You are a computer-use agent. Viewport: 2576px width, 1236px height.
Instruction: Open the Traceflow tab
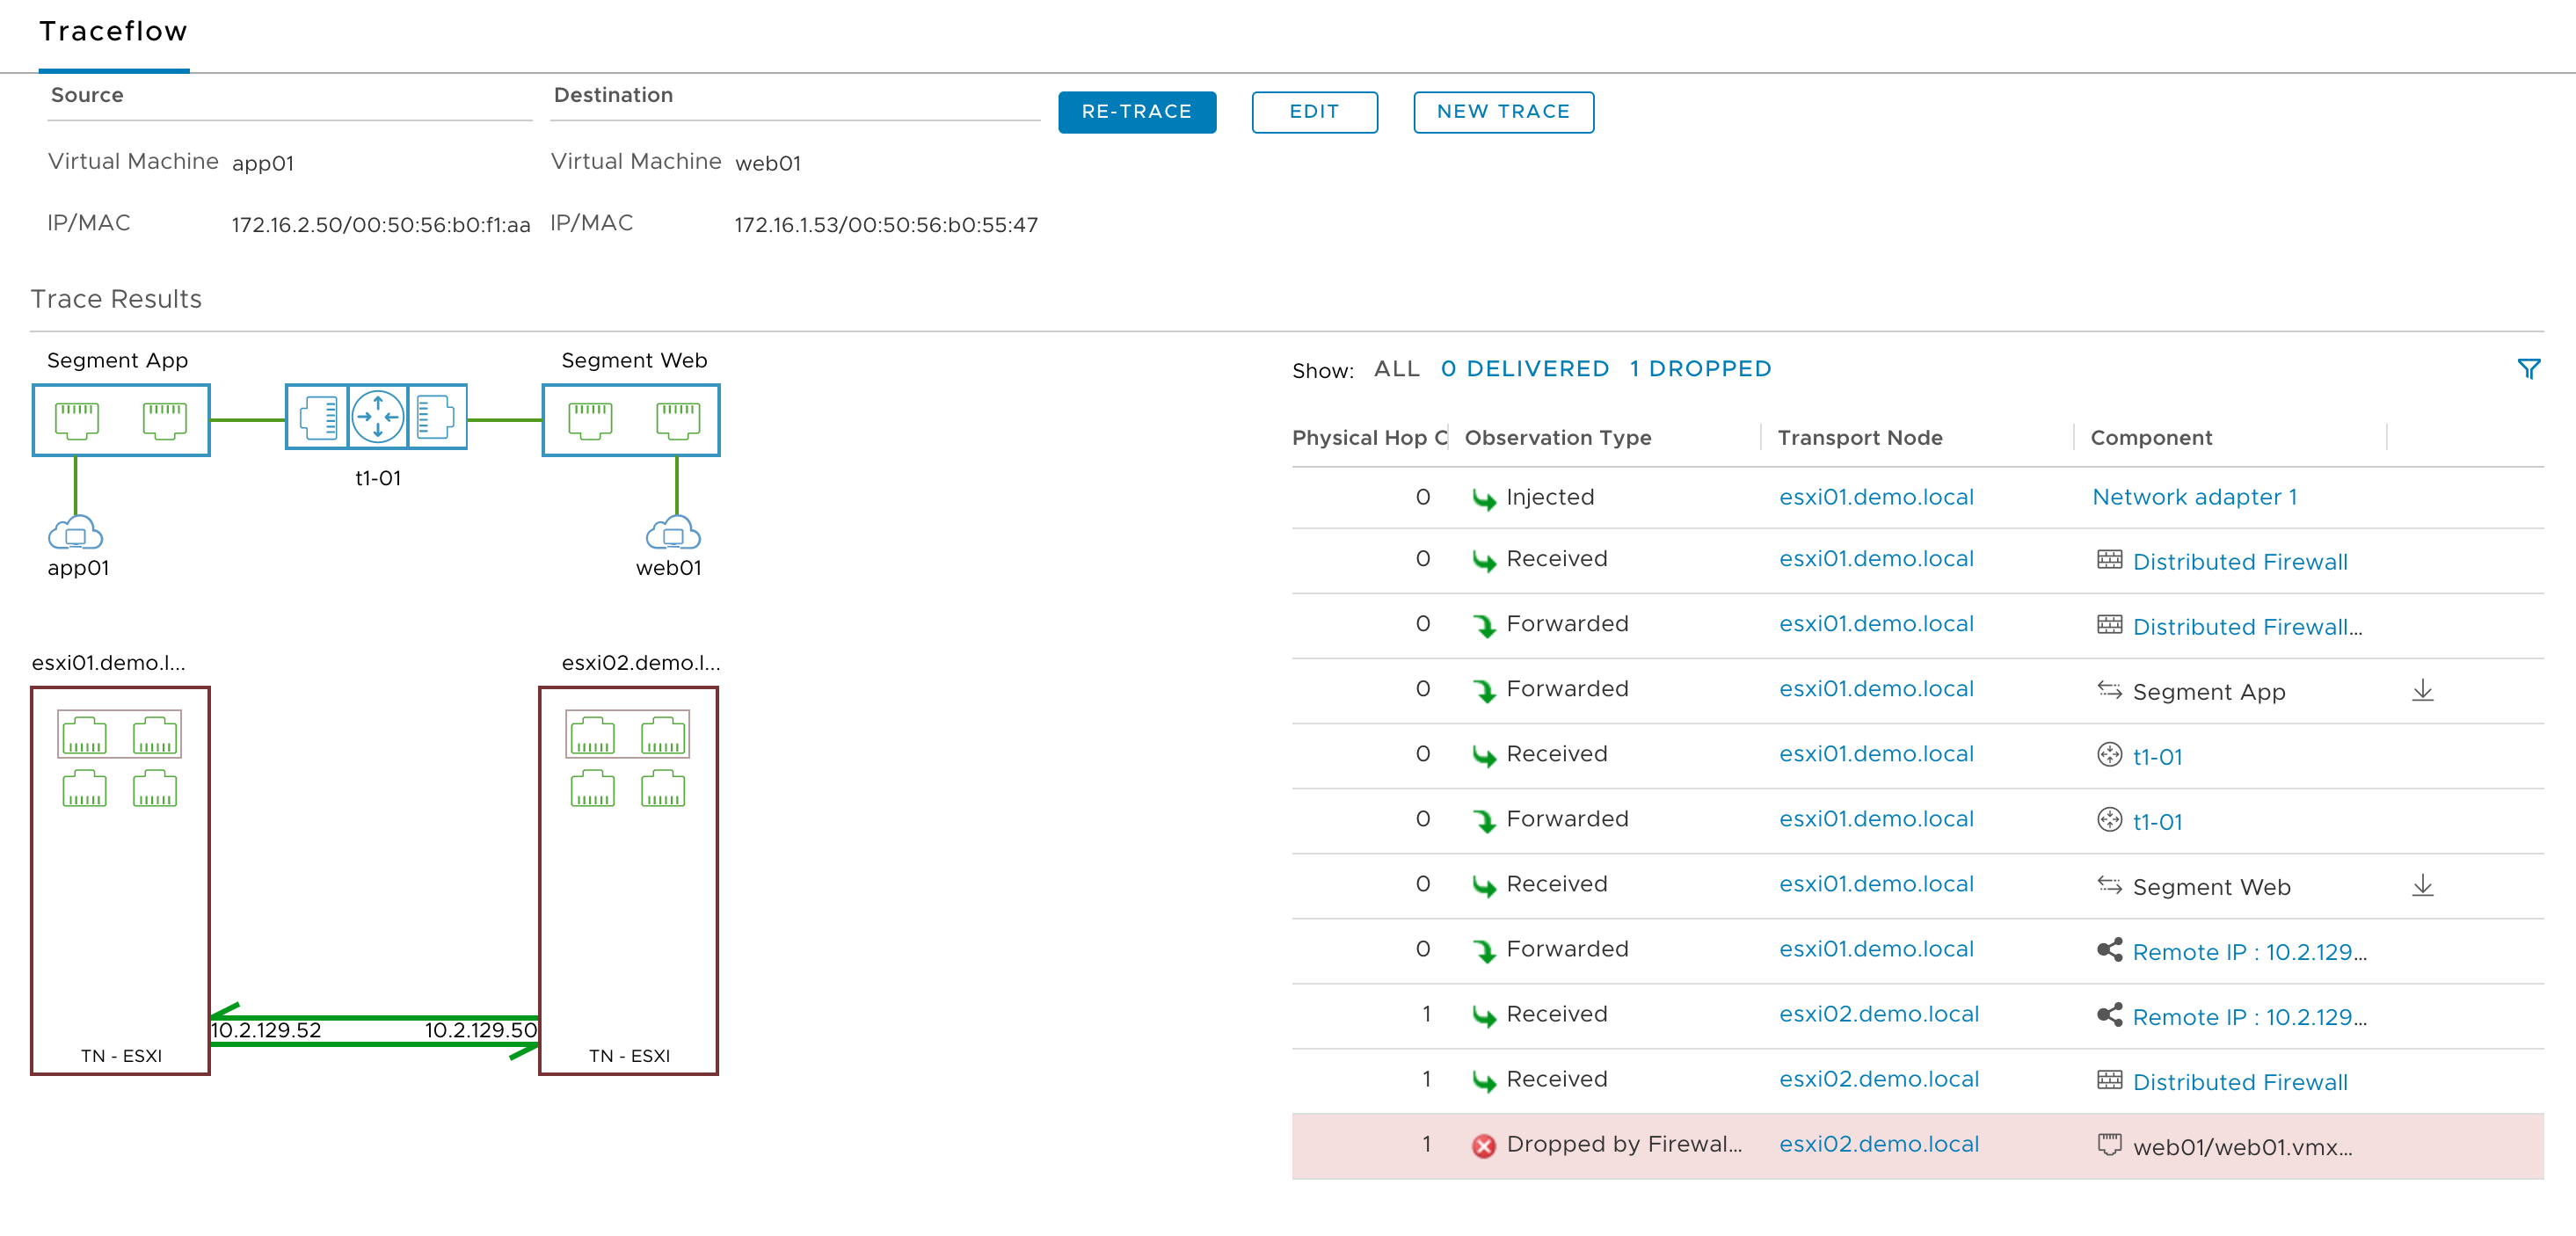113,32
